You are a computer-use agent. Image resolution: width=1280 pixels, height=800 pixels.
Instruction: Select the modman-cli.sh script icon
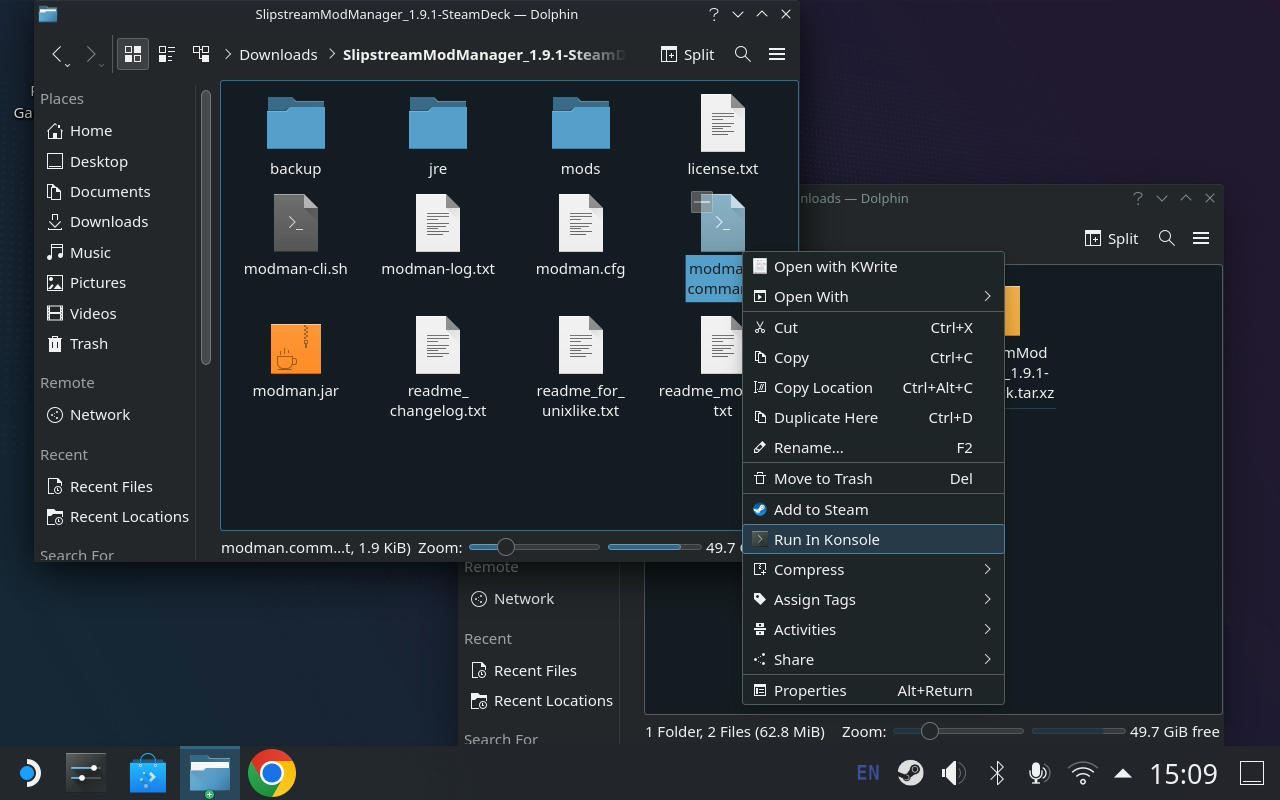tap(296, 223)
